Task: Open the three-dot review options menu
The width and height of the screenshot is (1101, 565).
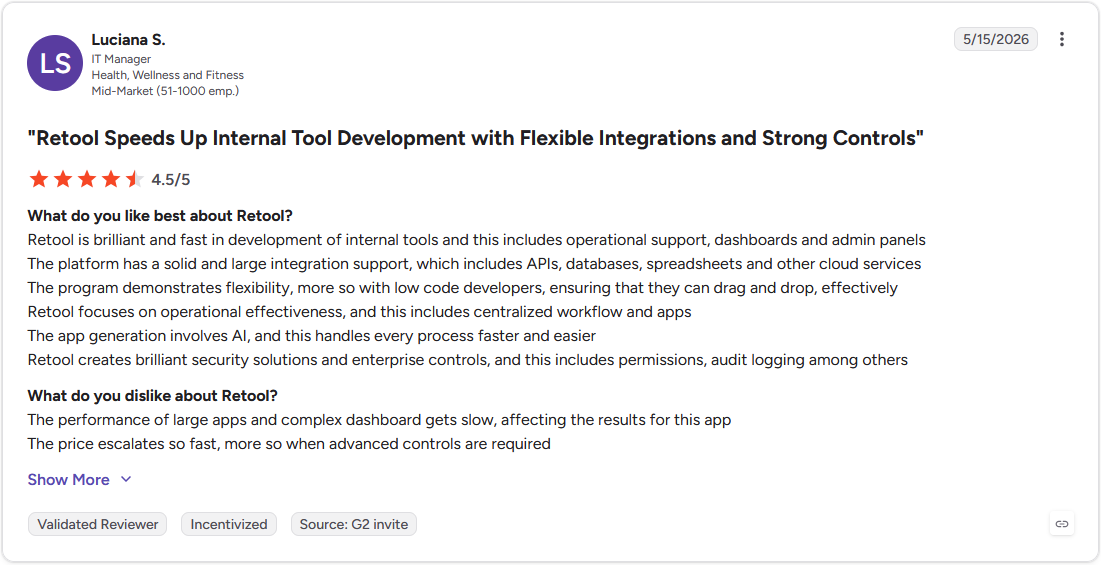Action: [1062, 39]
